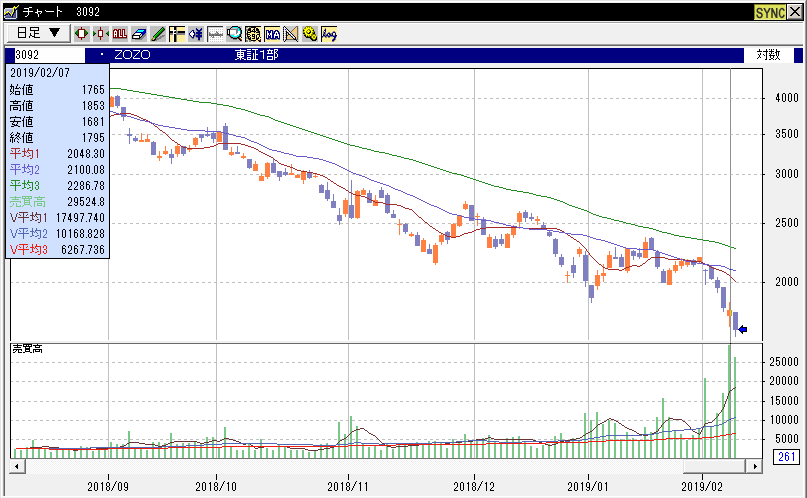The image size is (807, 498).
Task: Click the left arrow of horizontal scrollbar
Action: coord(16,466)
